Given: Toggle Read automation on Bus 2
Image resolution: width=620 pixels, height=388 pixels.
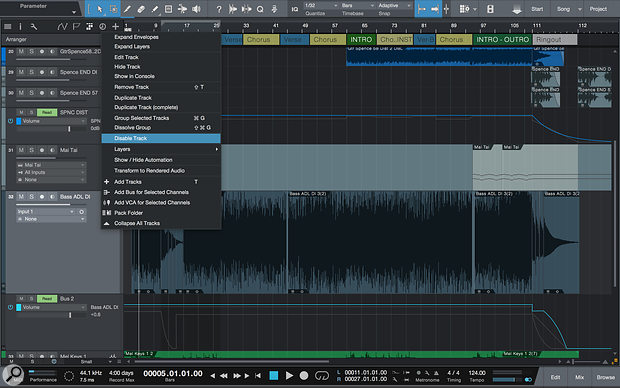Looking at the screenshot, I should [47, 299].
